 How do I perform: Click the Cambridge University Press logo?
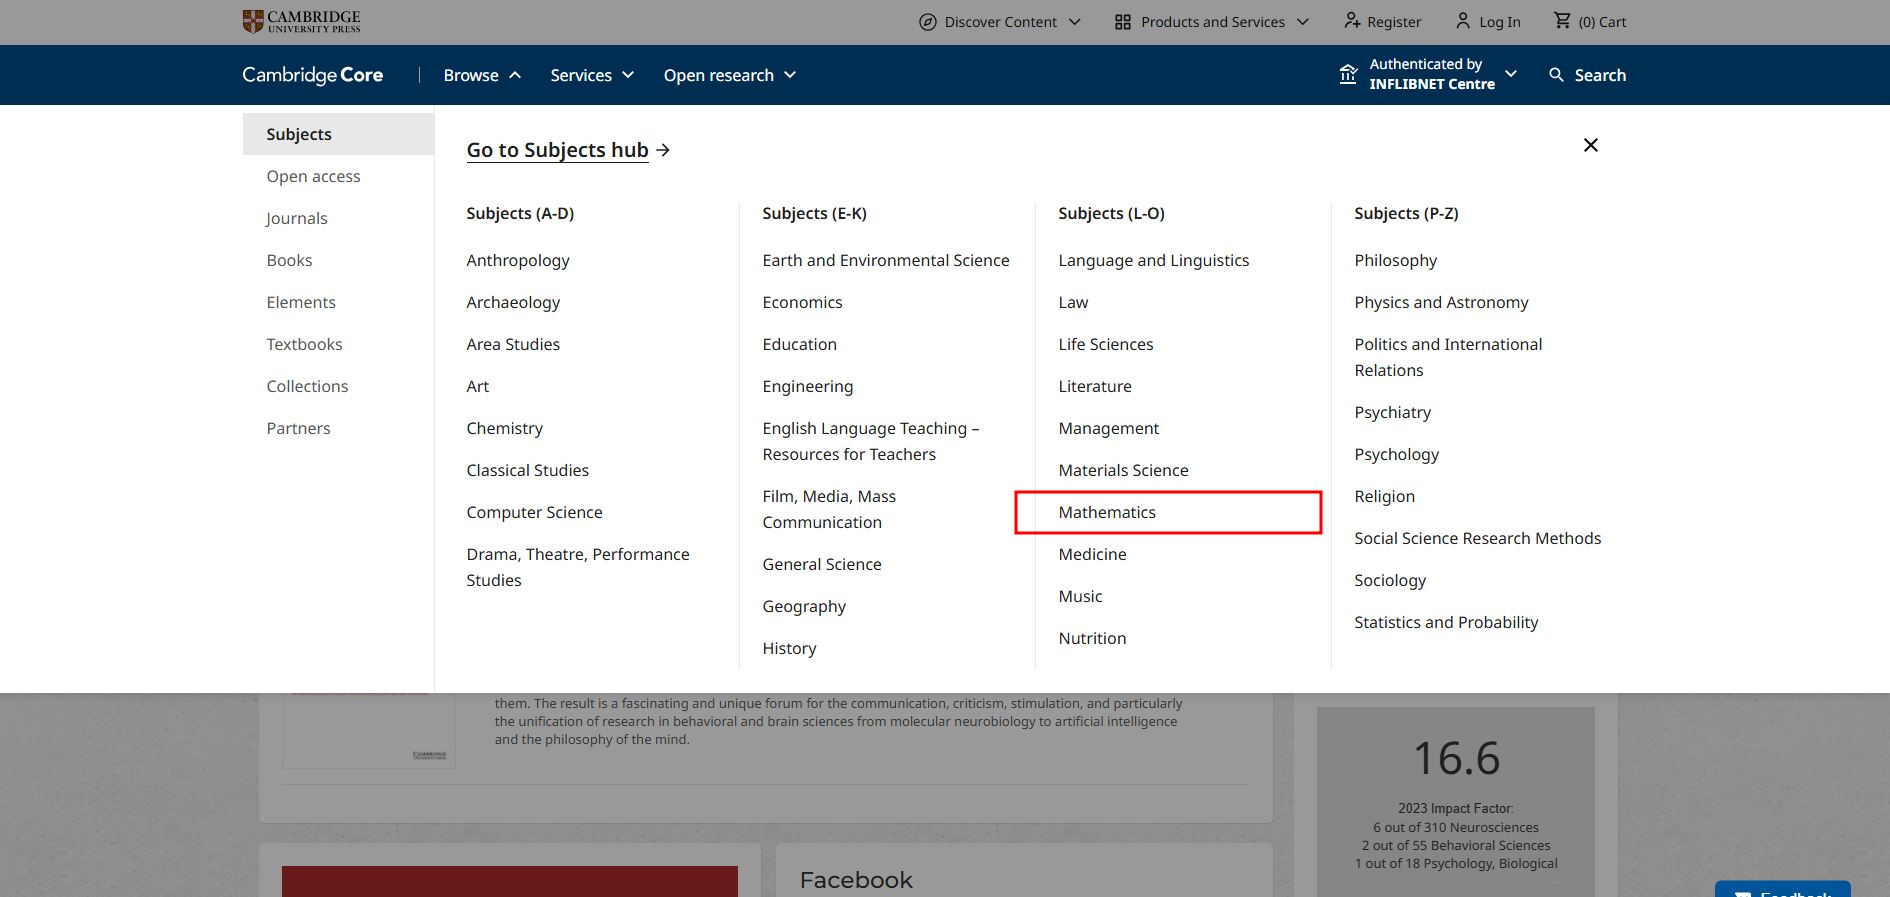point(301,21)
